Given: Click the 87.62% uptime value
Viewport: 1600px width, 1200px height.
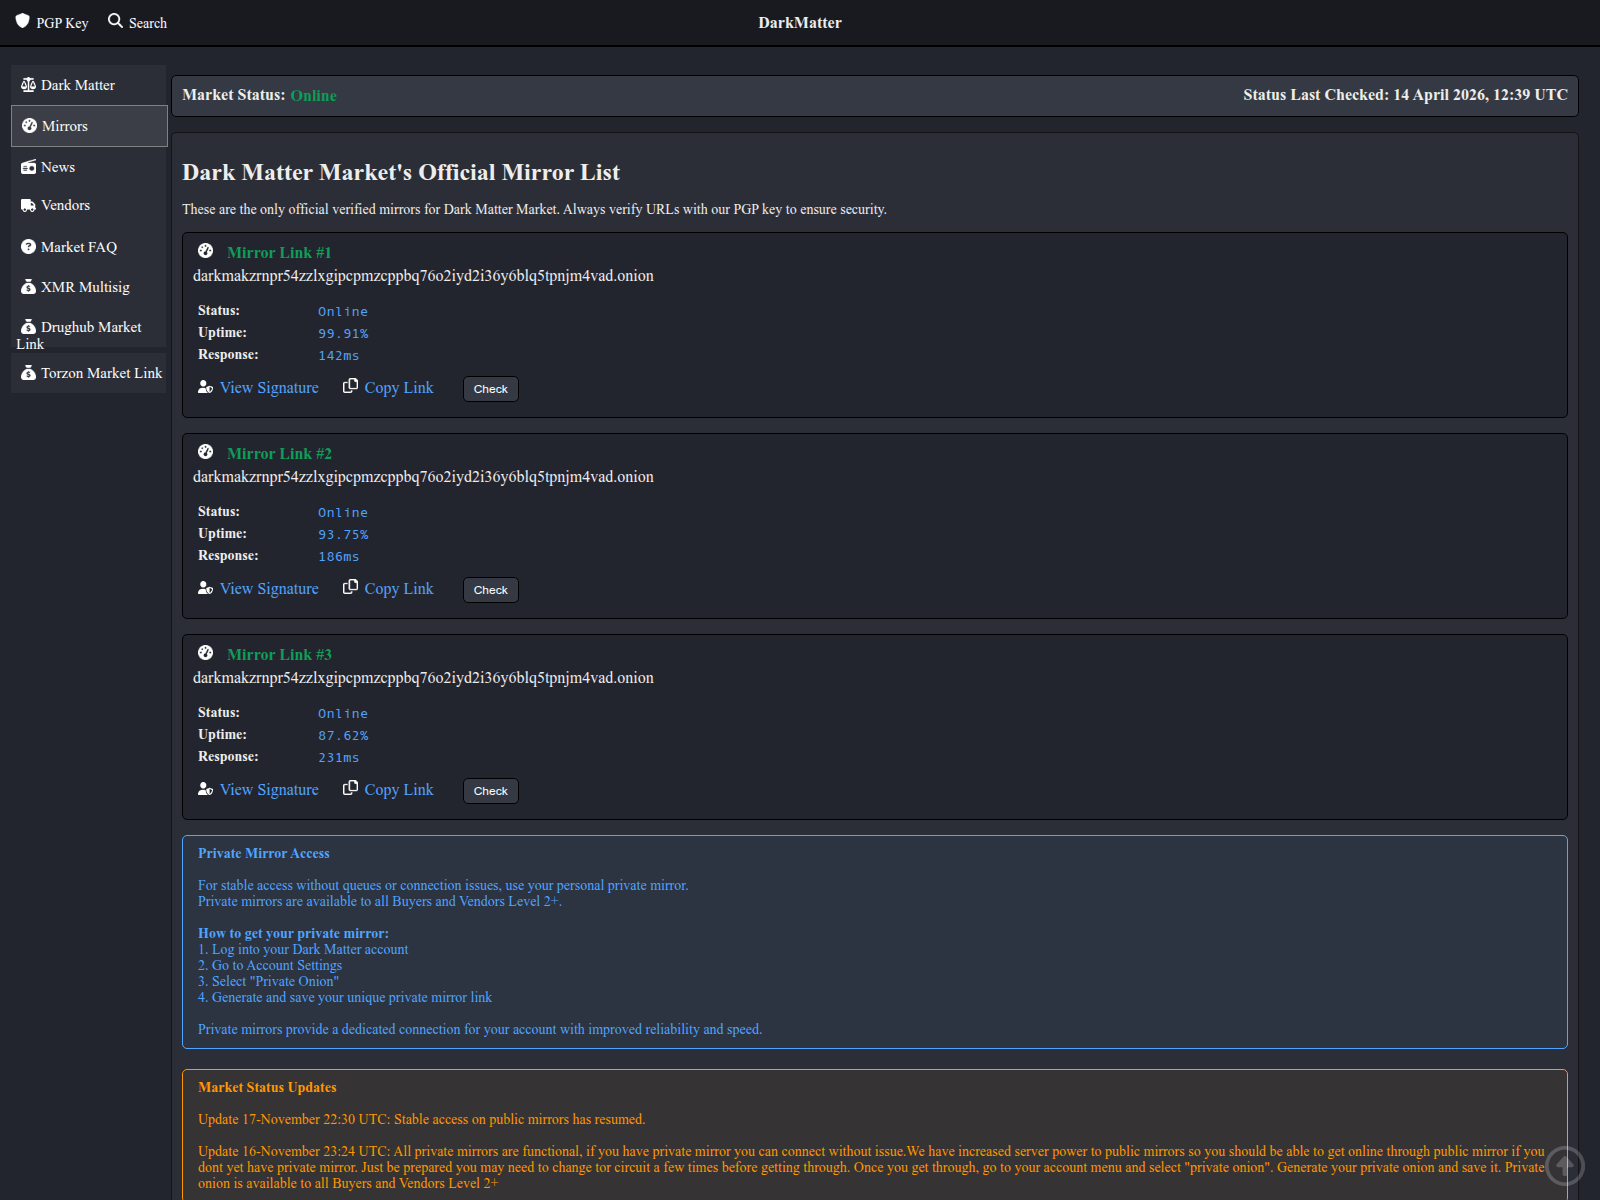Looking at the screenshot, I should [343, 736].
